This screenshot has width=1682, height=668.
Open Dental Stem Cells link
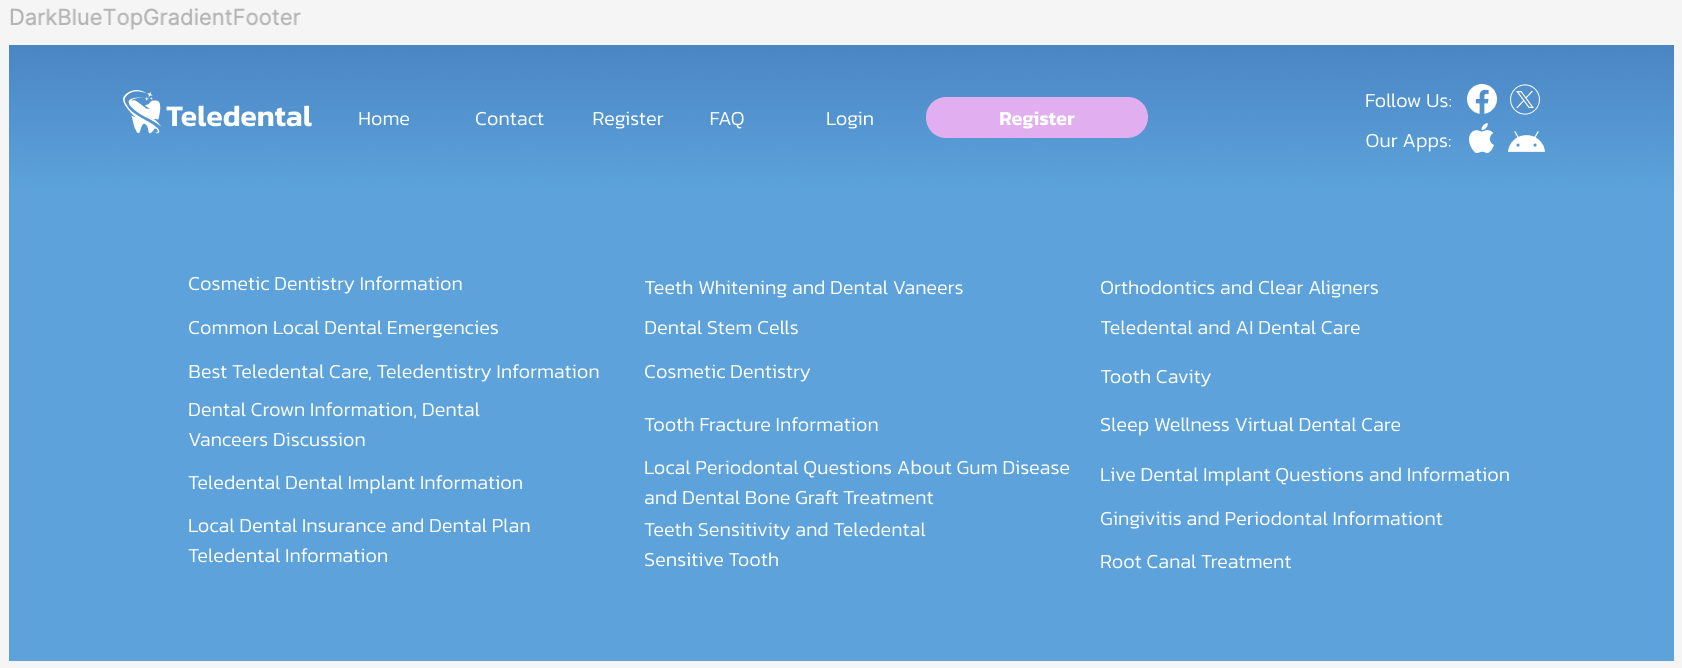click(721, 328)
